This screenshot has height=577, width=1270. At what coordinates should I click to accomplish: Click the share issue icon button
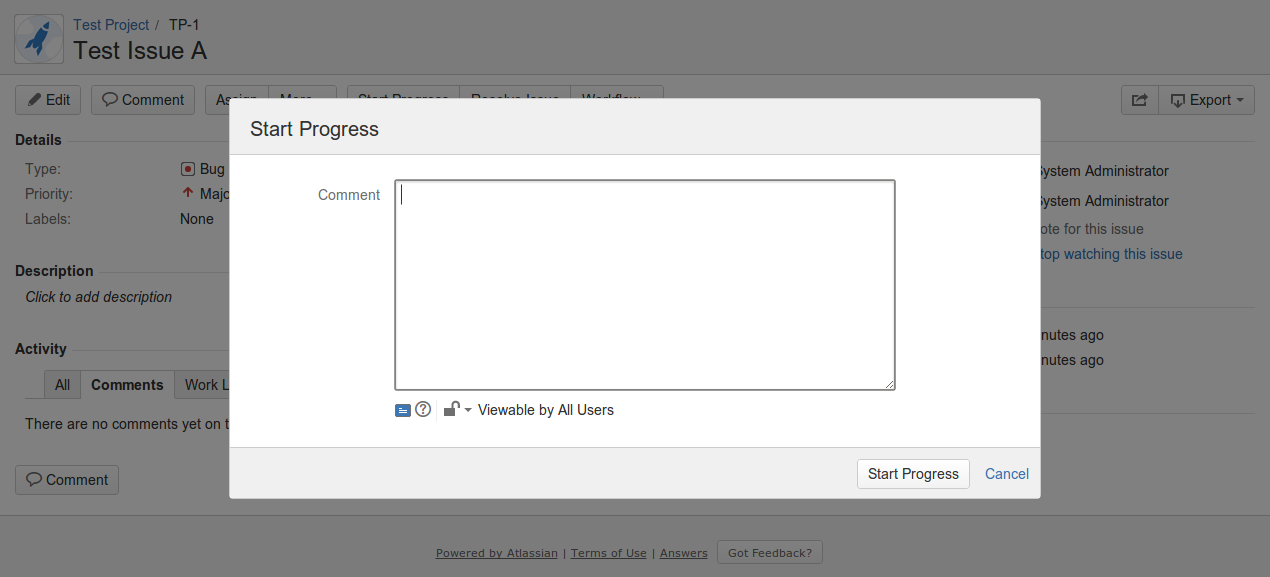pos(1139,100)
